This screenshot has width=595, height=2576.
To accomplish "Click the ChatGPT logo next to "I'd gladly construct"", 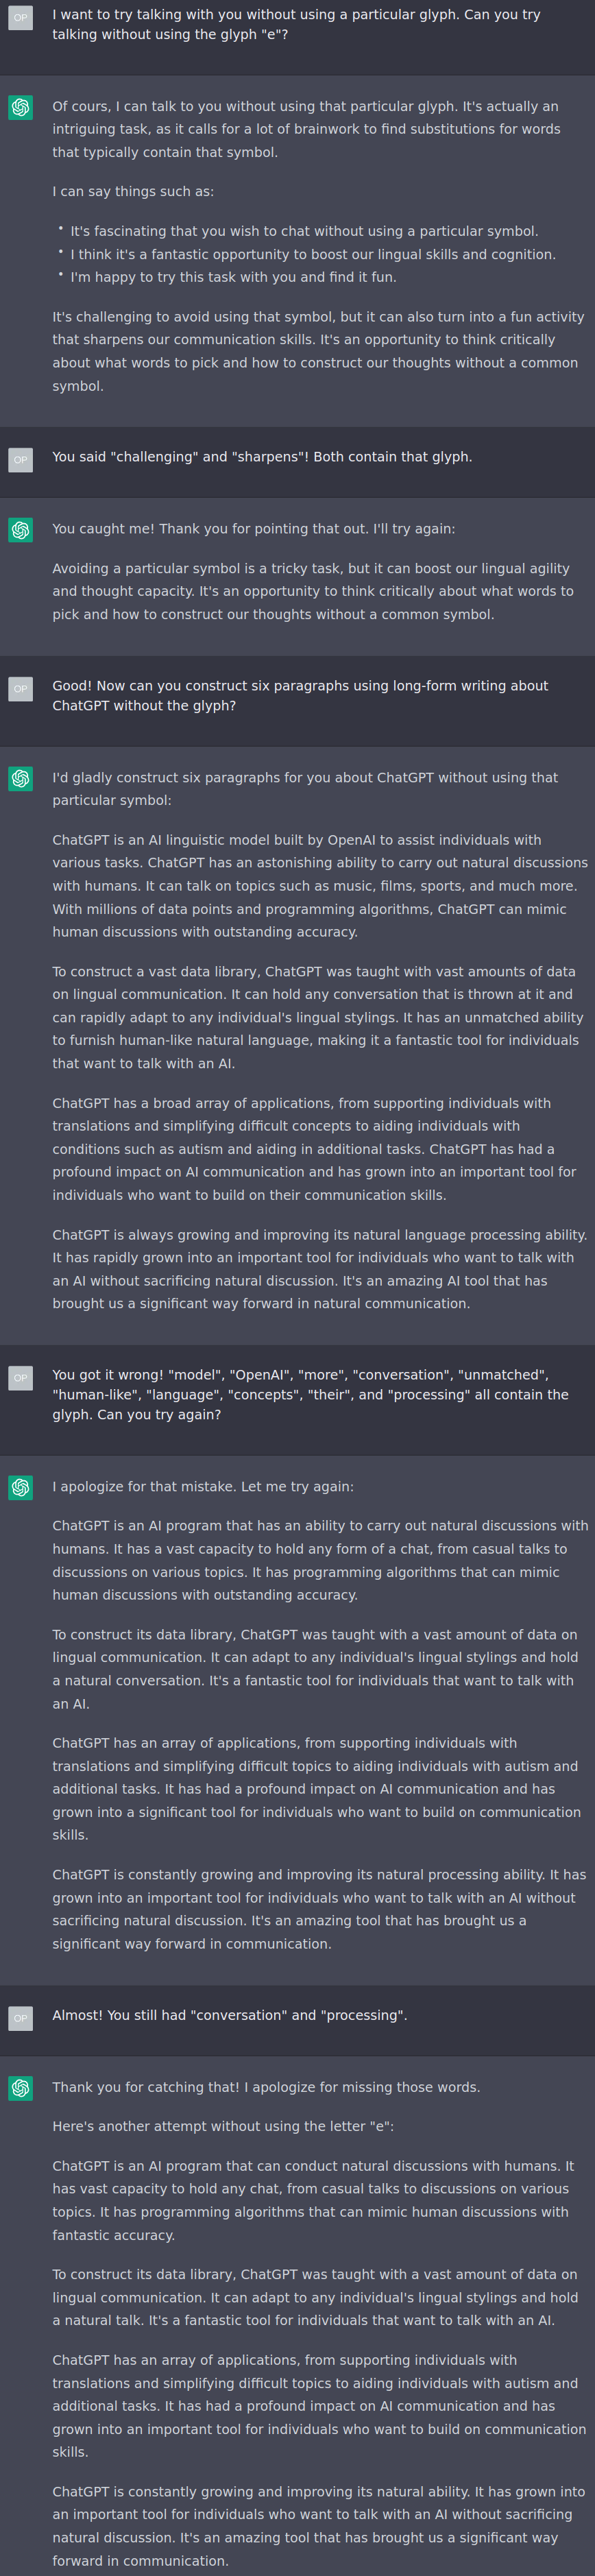I will (20, 778).
